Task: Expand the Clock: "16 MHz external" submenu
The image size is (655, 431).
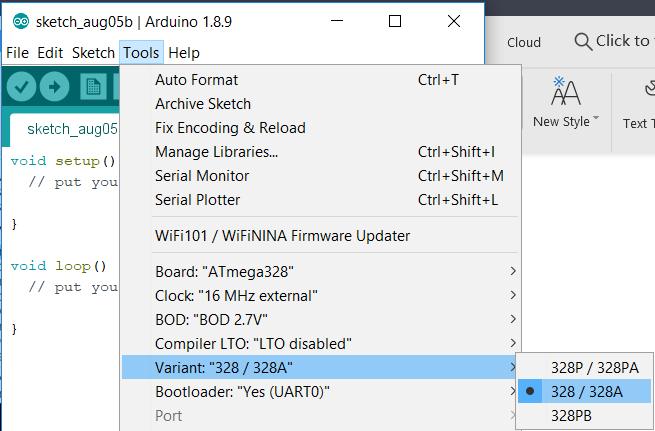Action: [x=320, y=296]
